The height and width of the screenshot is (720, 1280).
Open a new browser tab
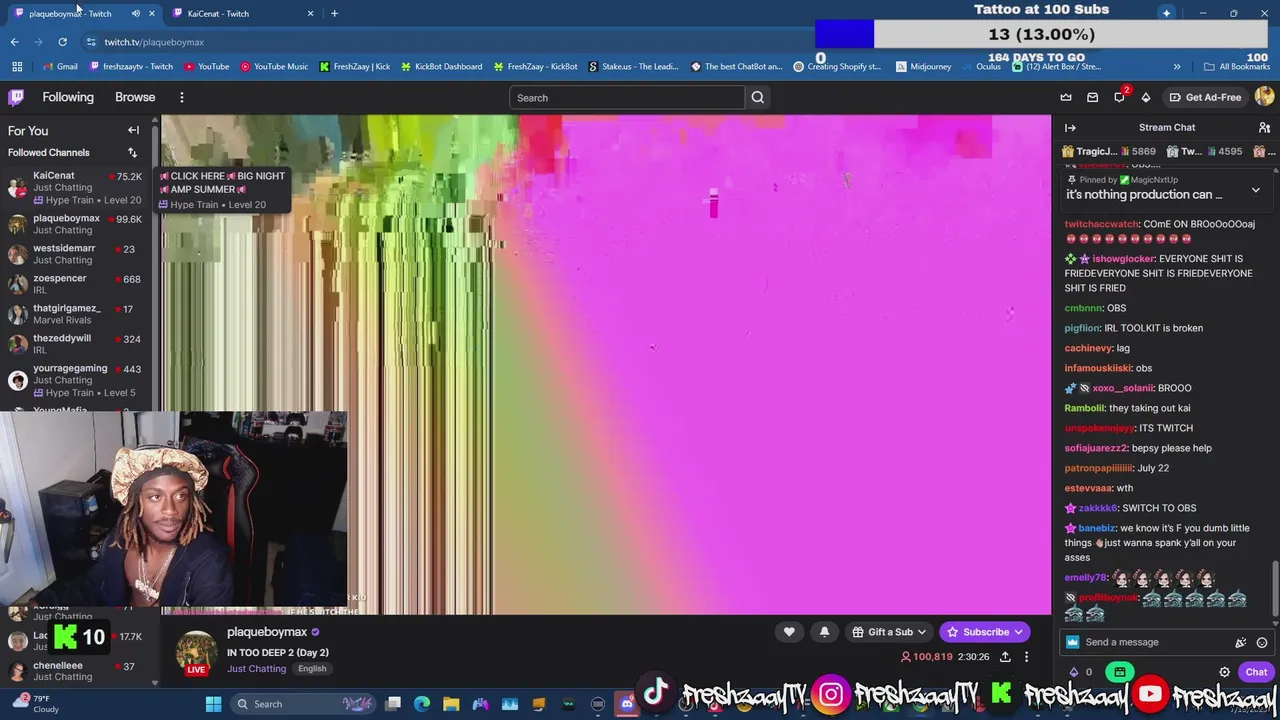coord(334,13)
